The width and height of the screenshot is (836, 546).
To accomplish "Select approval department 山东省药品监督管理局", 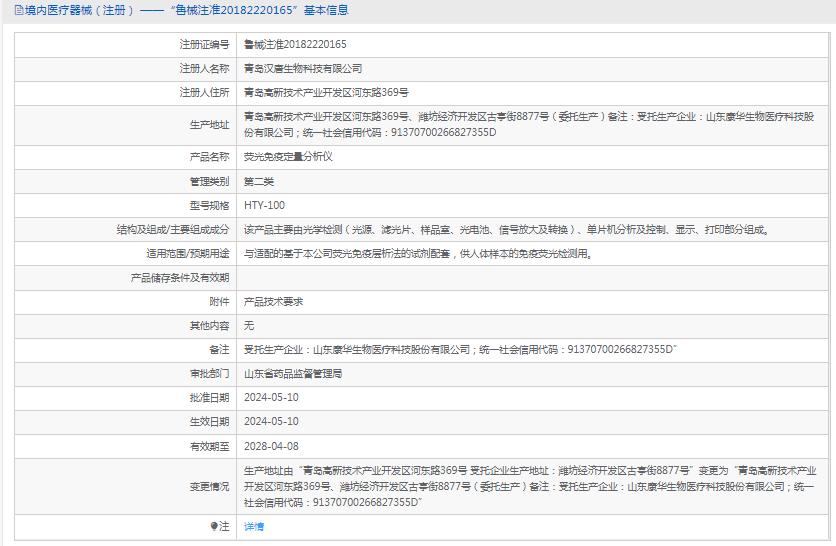I will (293, 374).
